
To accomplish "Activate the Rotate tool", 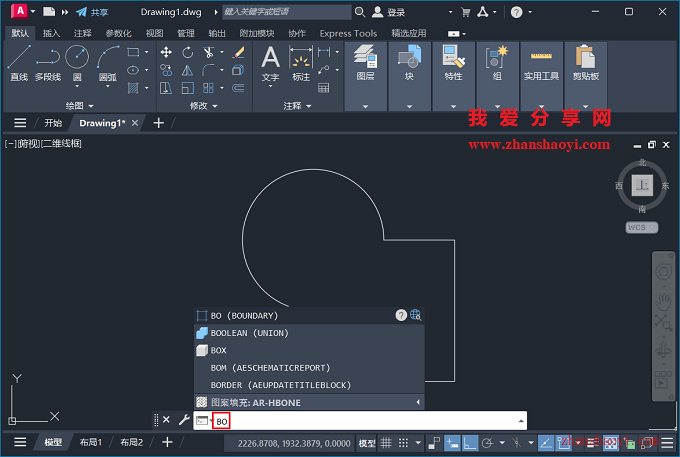I will point(187,52).
